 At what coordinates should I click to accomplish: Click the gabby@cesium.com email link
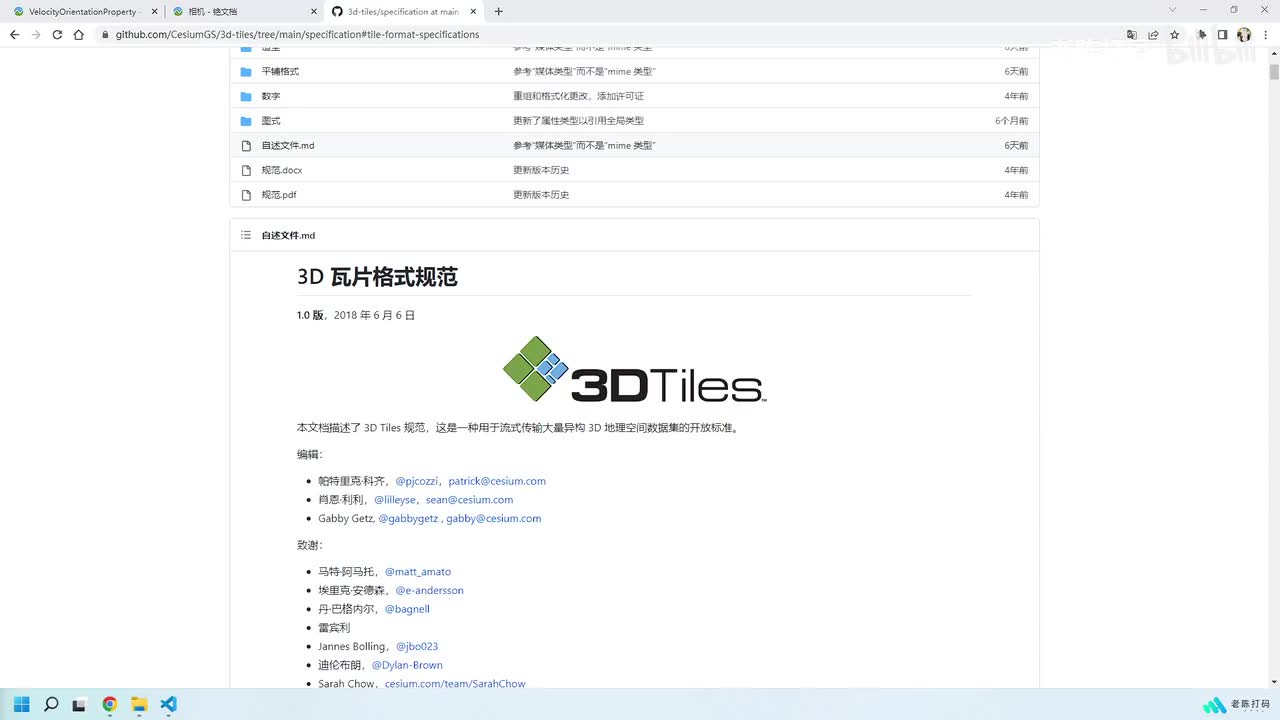(x=493, y=519)
